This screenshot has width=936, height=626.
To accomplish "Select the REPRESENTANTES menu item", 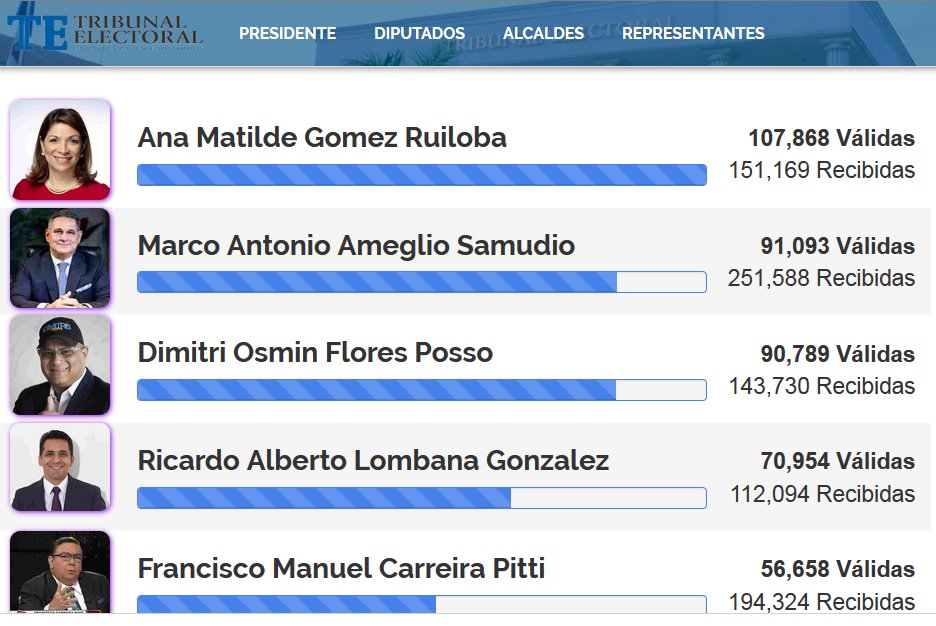I will coord(693,33).
